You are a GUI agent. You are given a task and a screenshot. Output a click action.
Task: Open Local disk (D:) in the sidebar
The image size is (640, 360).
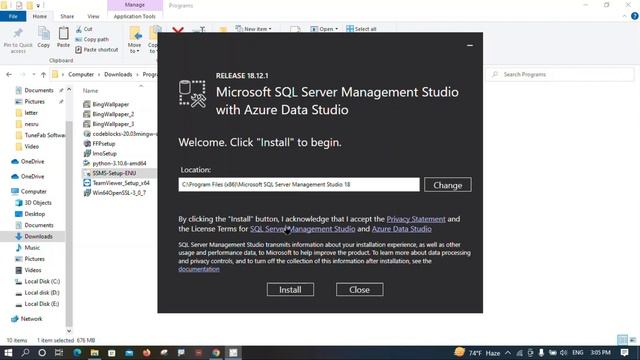coord(38,292)
